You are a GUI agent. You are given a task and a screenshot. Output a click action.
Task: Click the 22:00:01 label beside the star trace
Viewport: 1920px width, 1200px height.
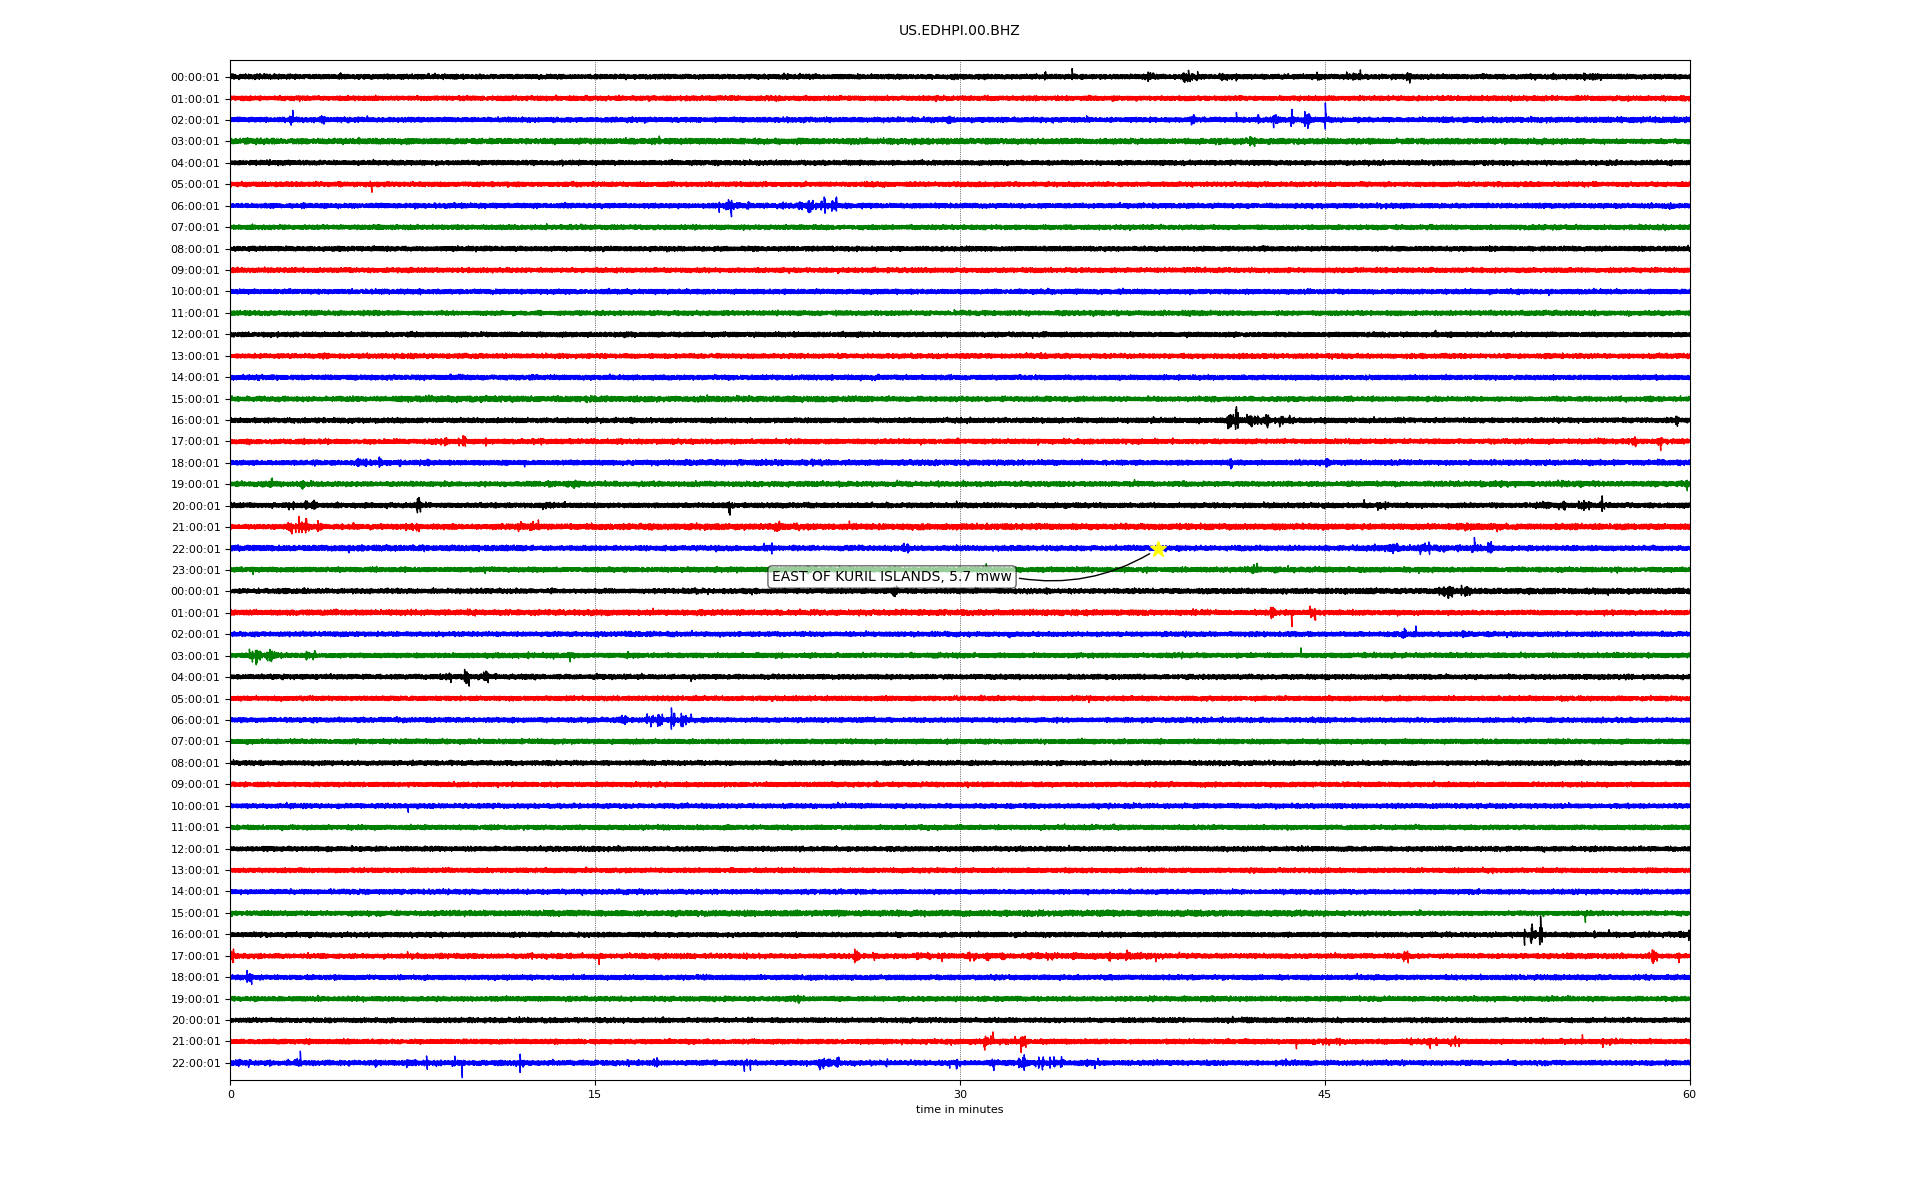click(195, 549)
